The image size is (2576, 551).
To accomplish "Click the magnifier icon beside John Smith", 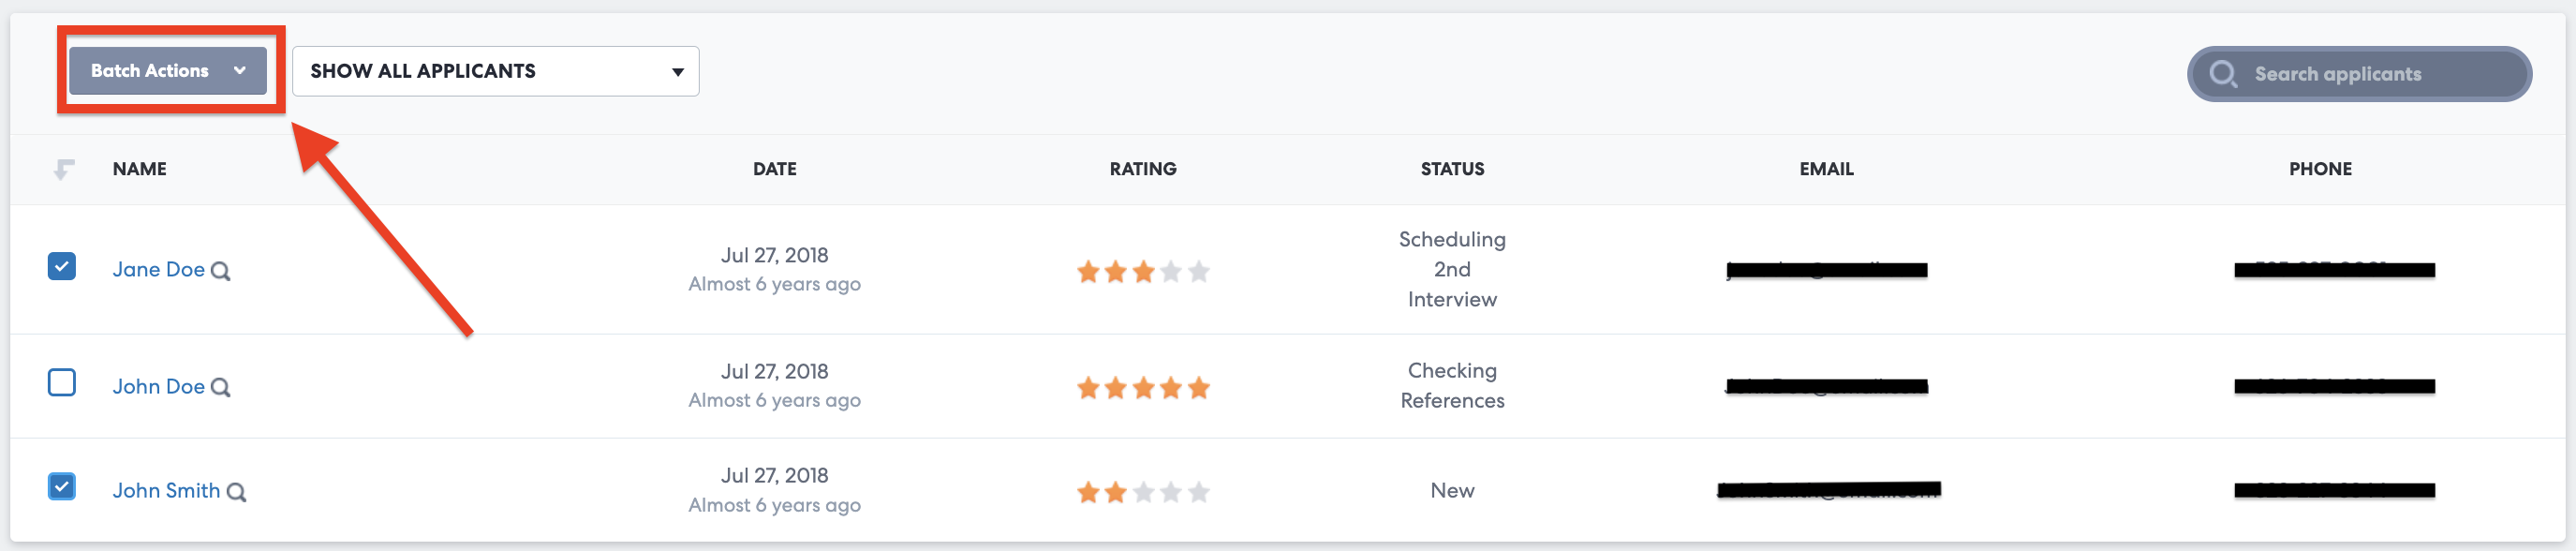I will (236, 492).
